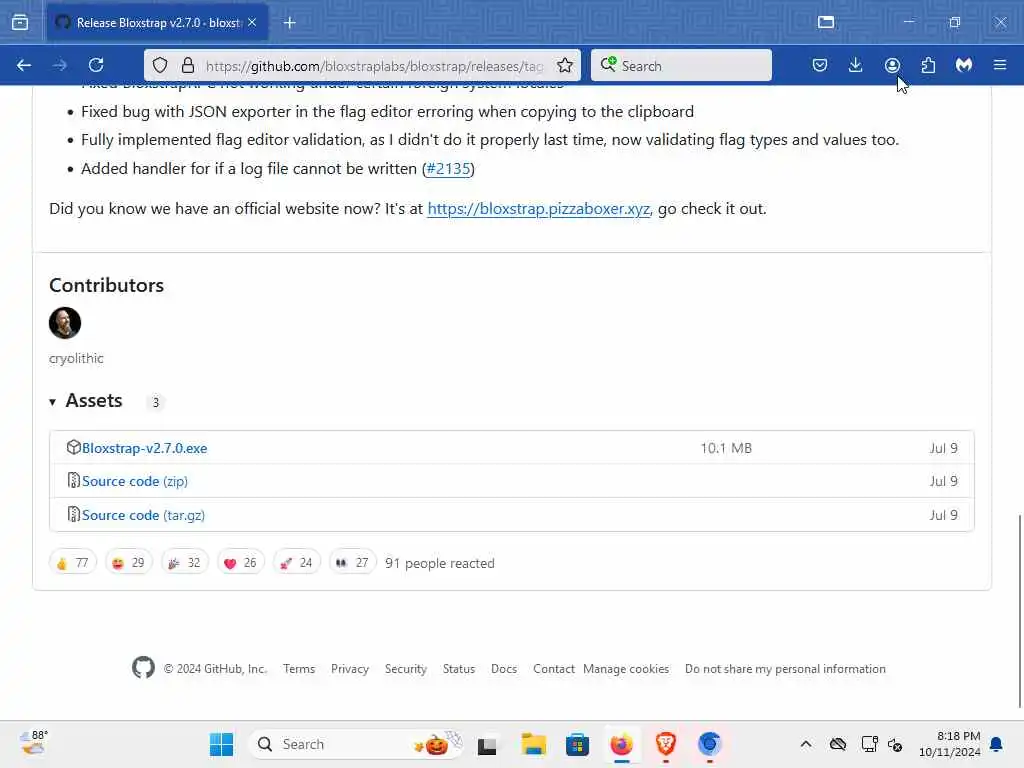The image size is (1024, 768).
Task: Open Brave browser from taskbar
Action: [665, 744]
